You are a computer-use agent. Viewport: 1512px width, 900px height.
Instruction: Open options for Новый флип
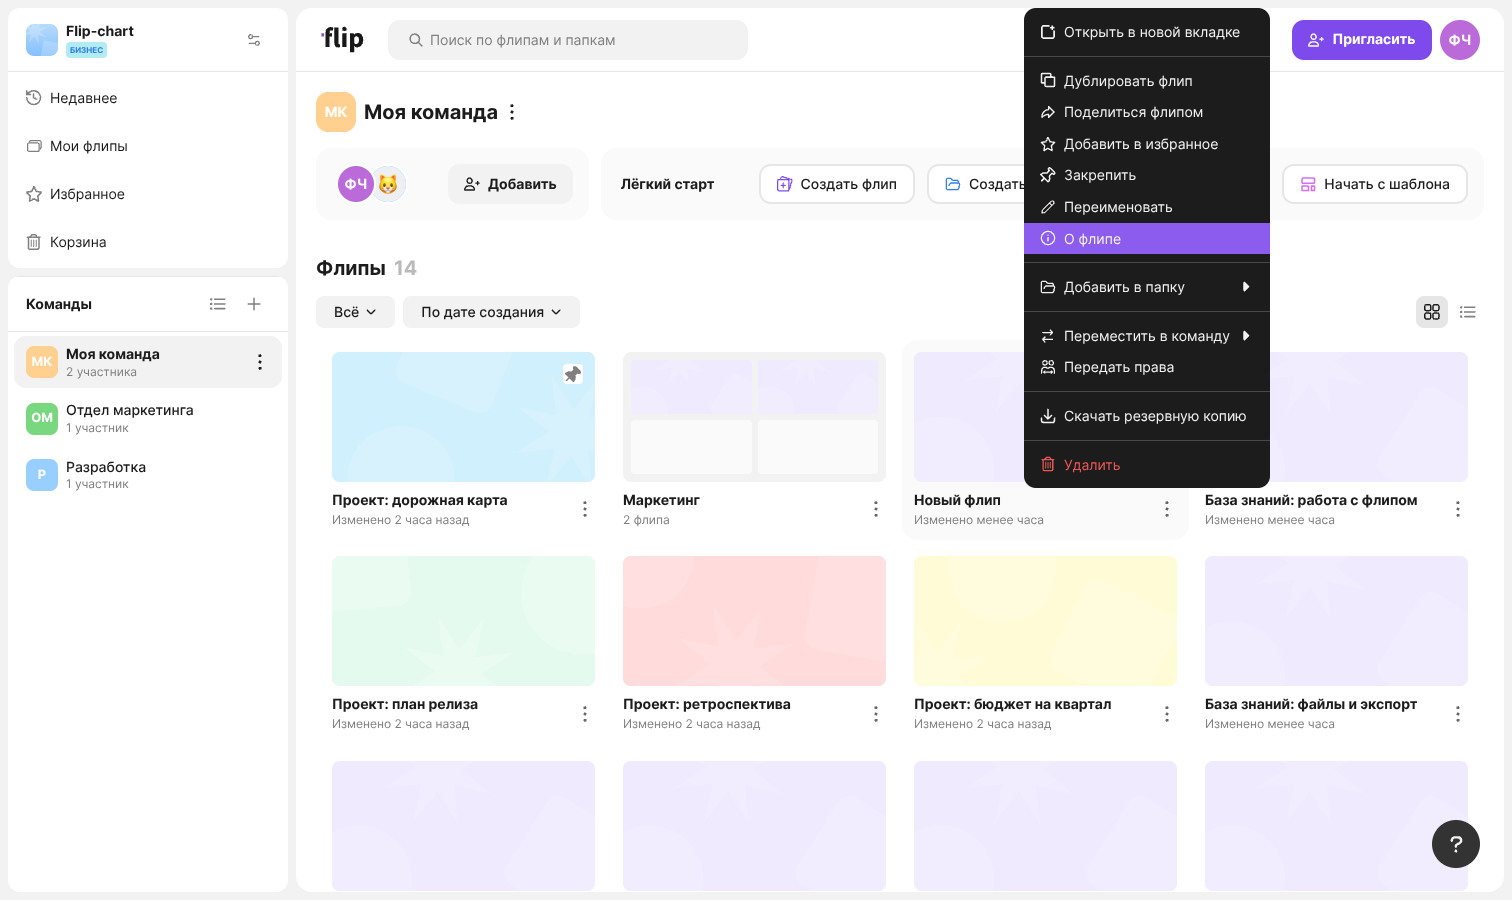click(1167, 509)
